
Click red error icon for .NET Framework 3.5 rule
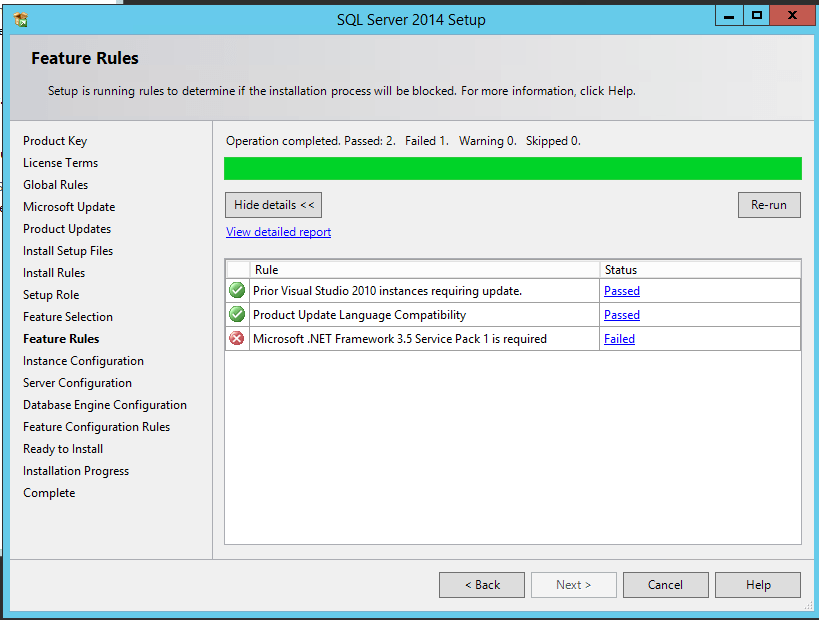[x=237, y=338]
